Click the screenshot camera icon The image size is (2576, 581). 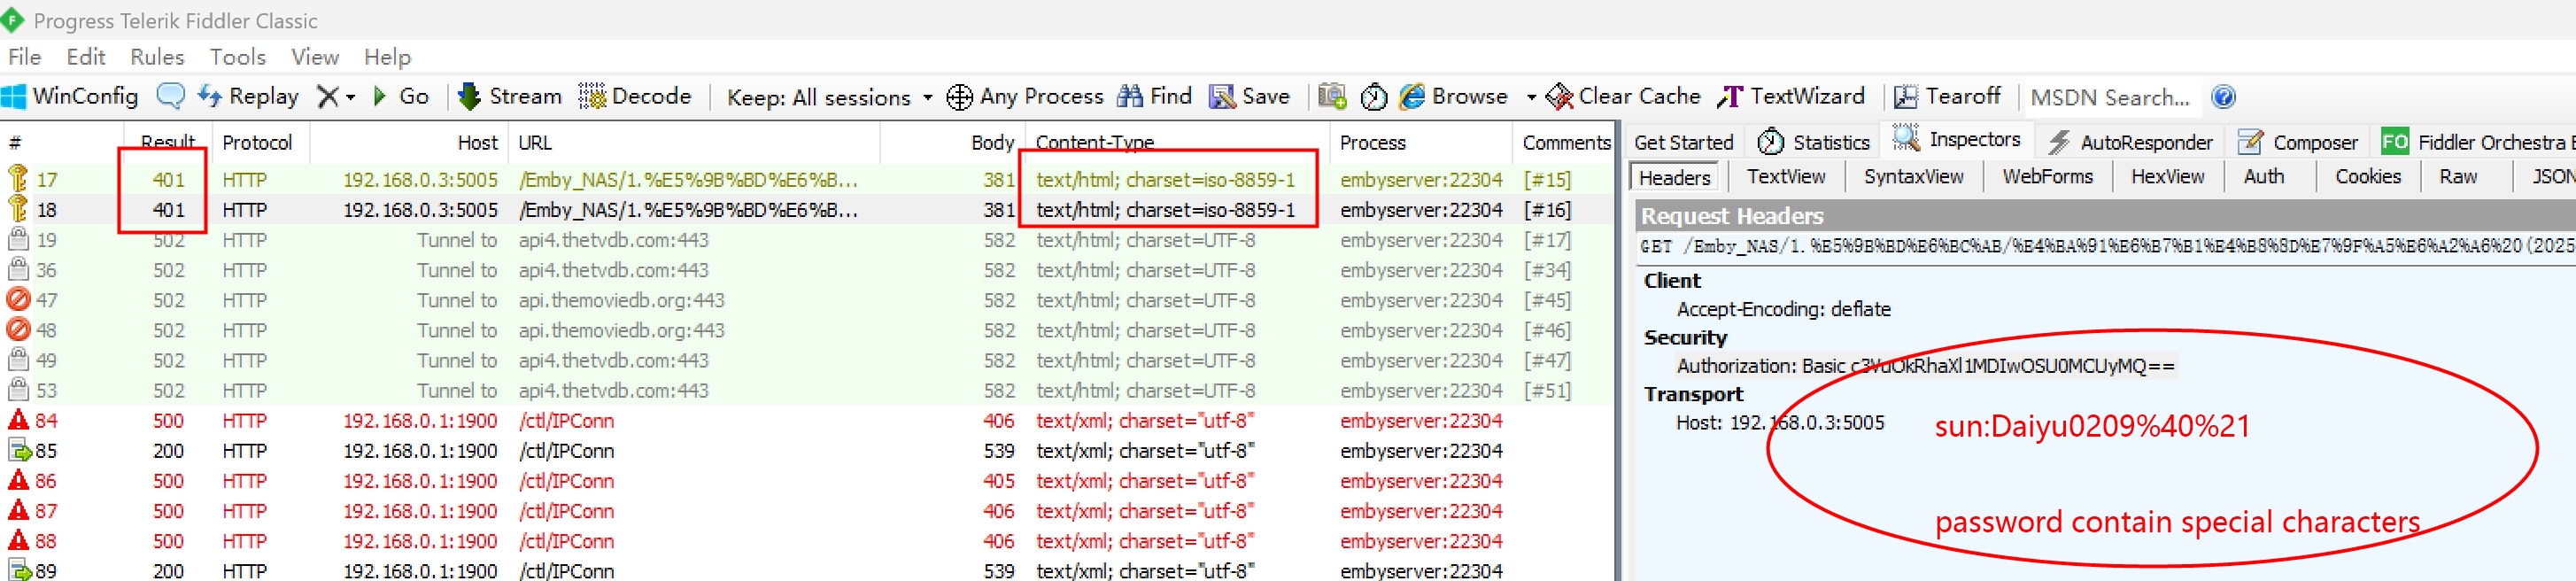tap(1332, 97)
